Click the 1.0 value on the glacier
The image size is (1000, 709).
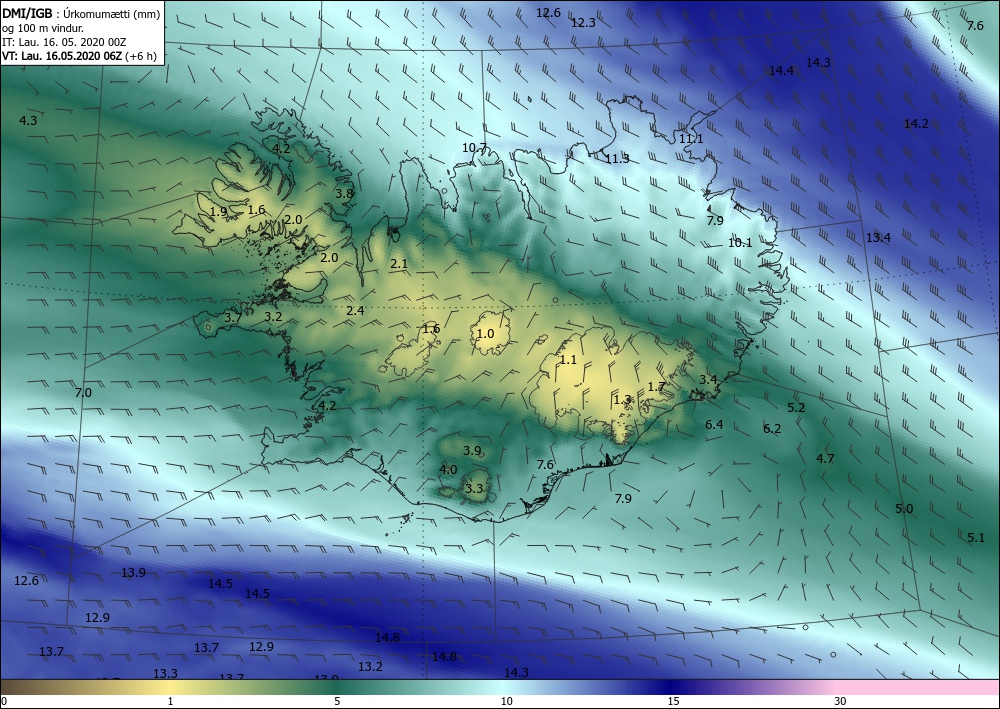[485, 333]
